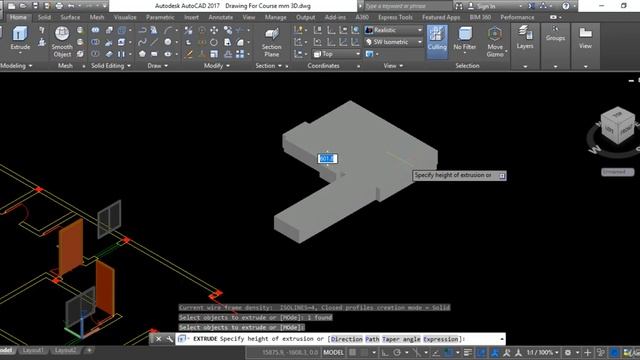Choose the Taper angle command option

(x=401, y=339)
